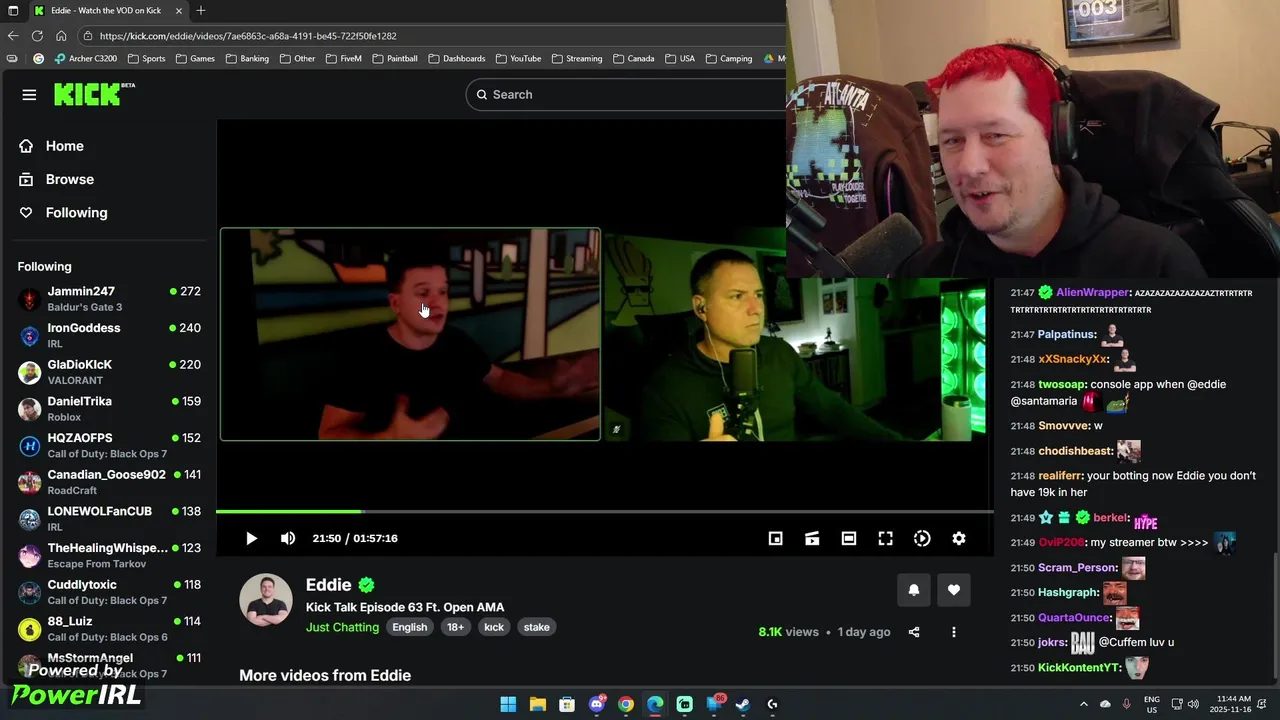1280x720 pixels.
Task: Go back in the browser
Action: coord(13,36)
